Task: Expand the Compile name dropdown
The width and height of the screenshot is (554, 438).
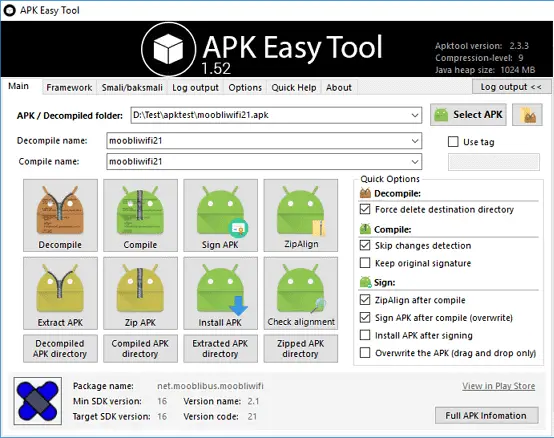Action: pyautogui.click(x=415, y=162)
